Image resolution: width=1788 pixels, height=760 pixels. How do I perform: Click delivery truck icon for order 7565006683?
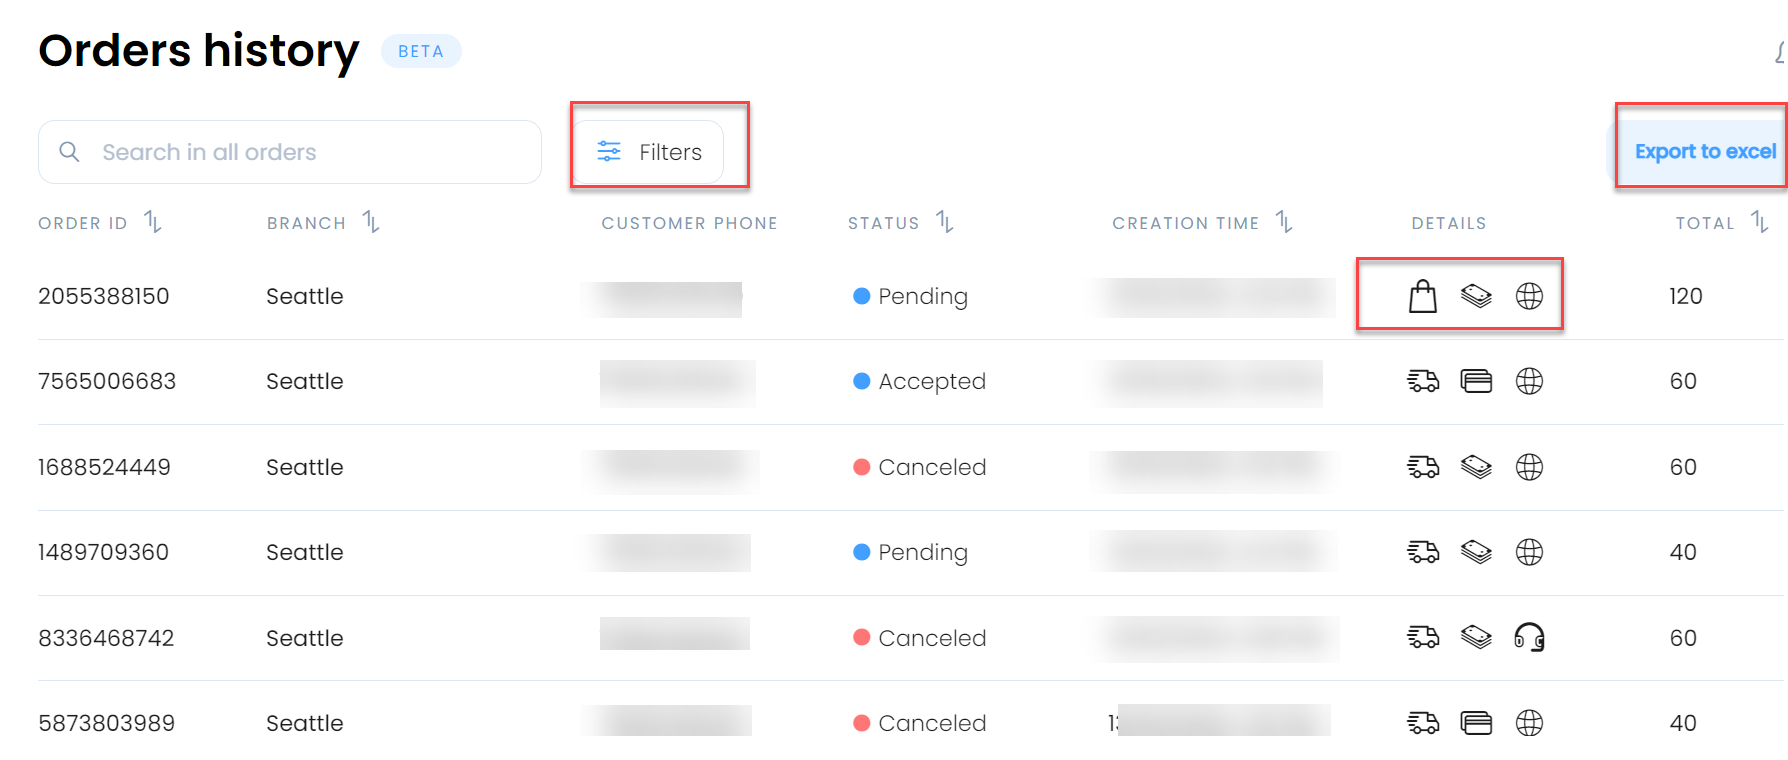[1423, 381]
